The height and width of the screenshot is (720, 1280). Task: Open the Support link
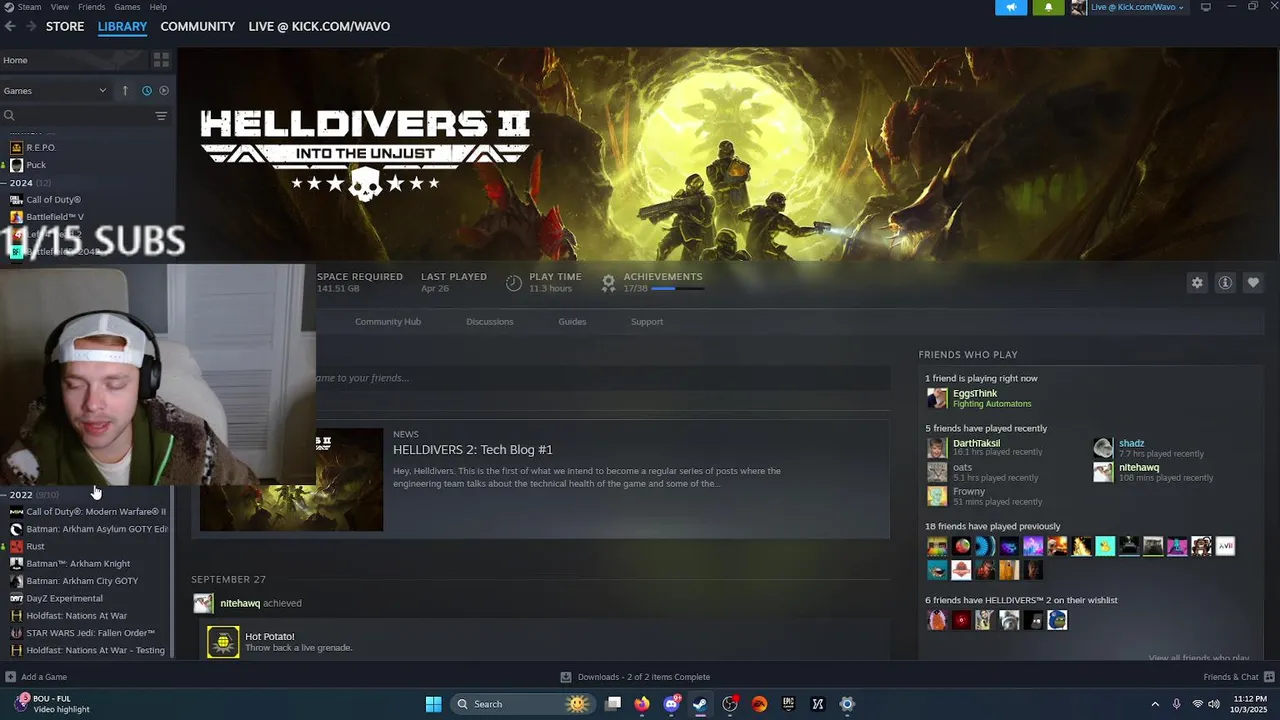click(647, 322)
